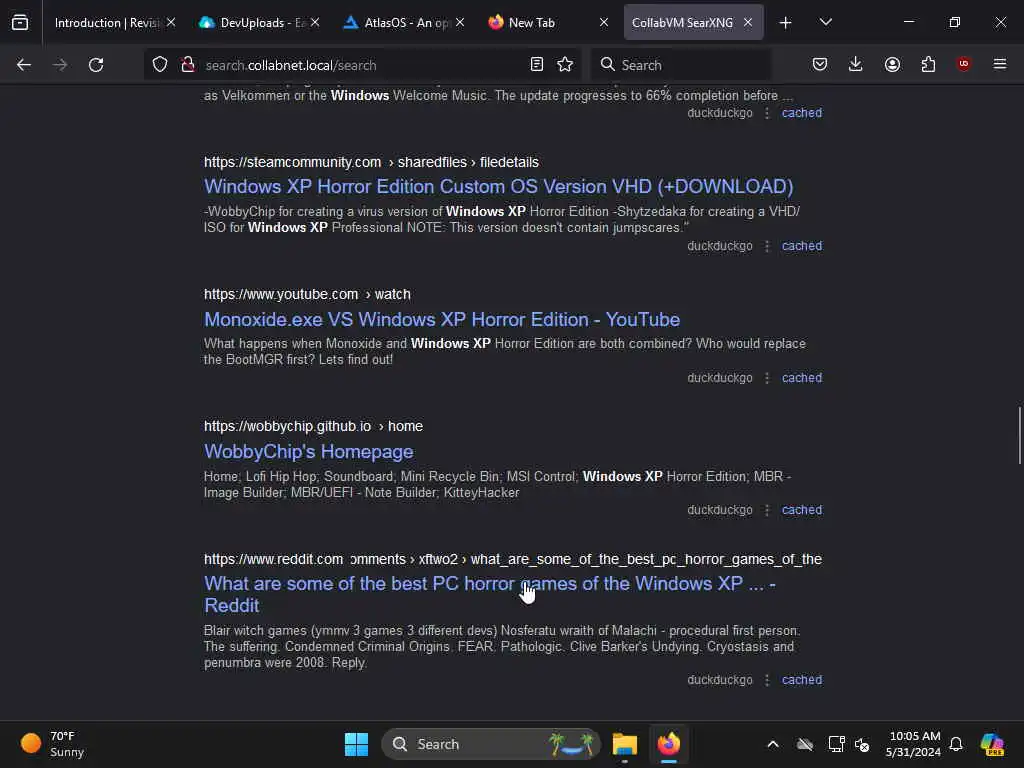Click the https://www.reddit.com result URL text

[513, 560]
